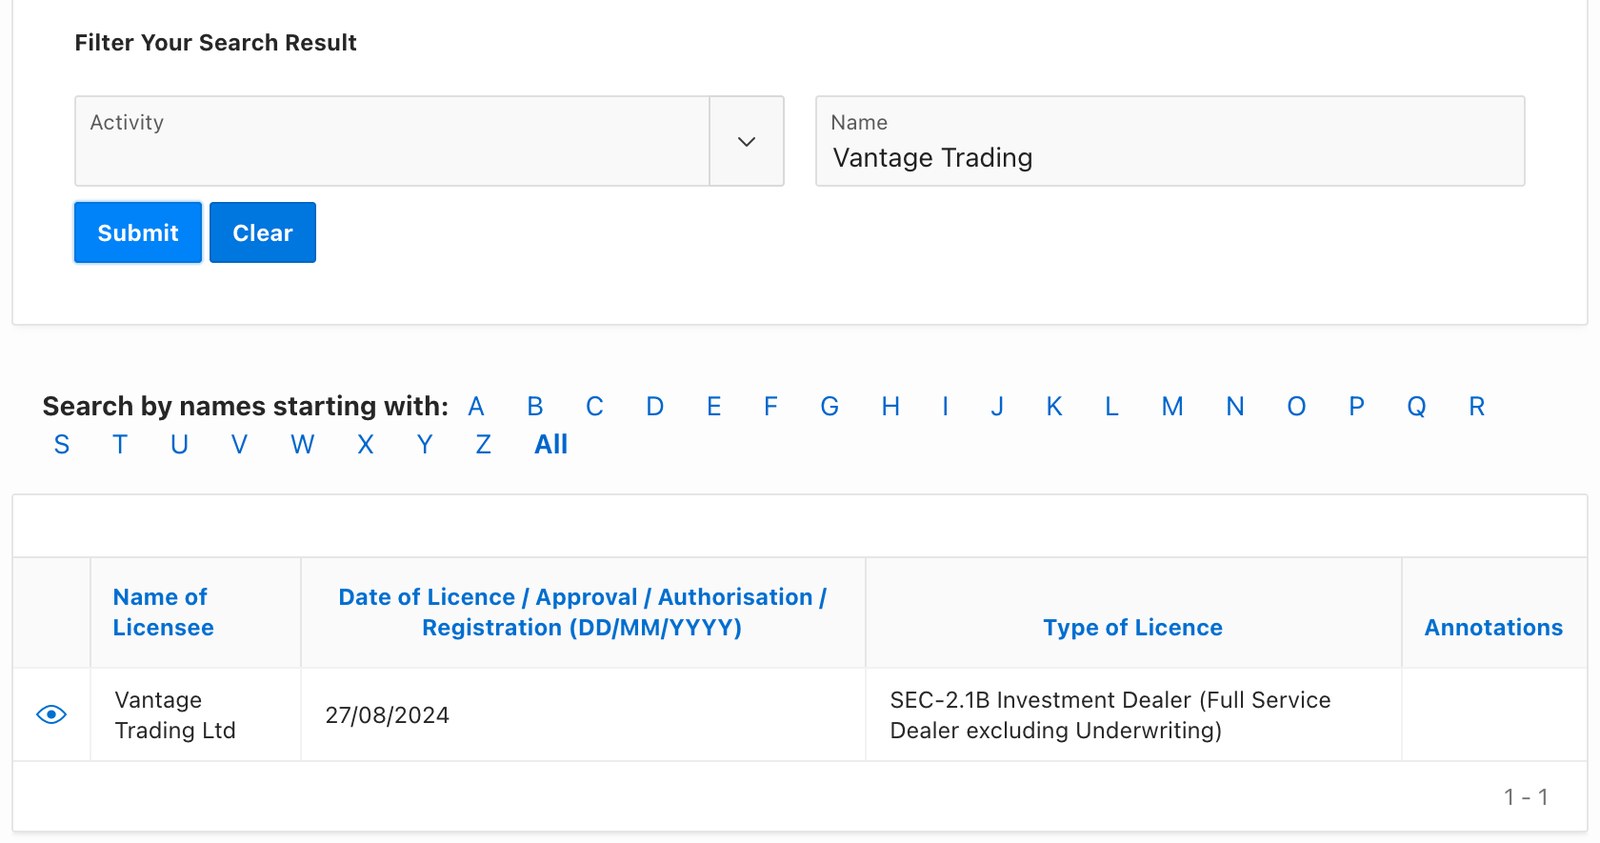Sort by Date of Licence column header

point(582,612)
